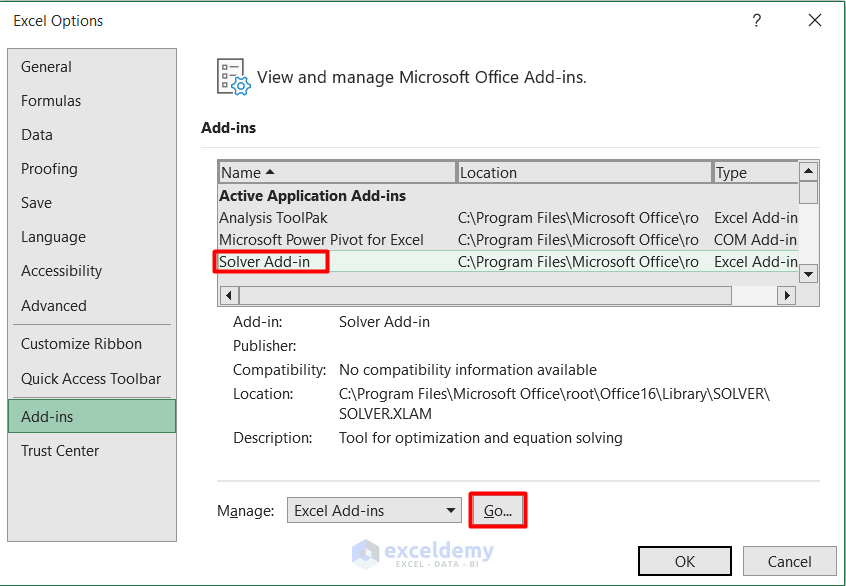Open the Customize Ribbon category
The image size is (846, 586).
point(82,344)
